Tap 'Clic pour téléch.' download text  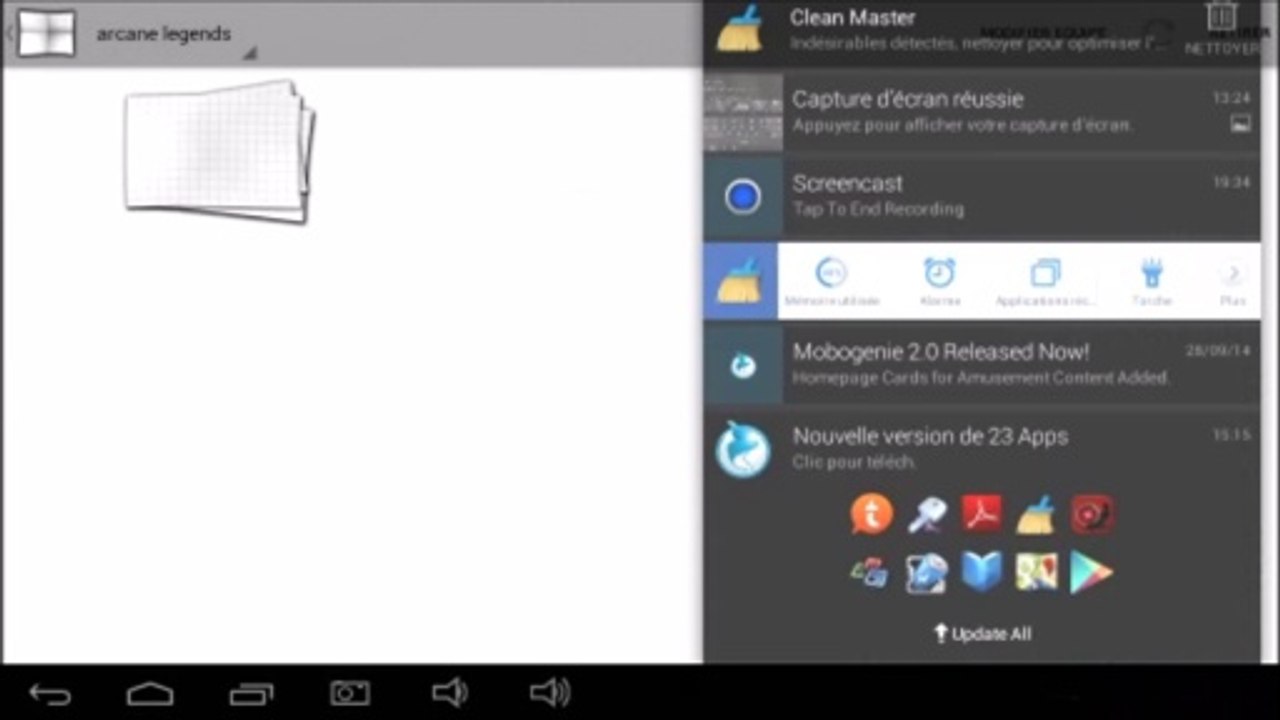(x=853, y=462)
